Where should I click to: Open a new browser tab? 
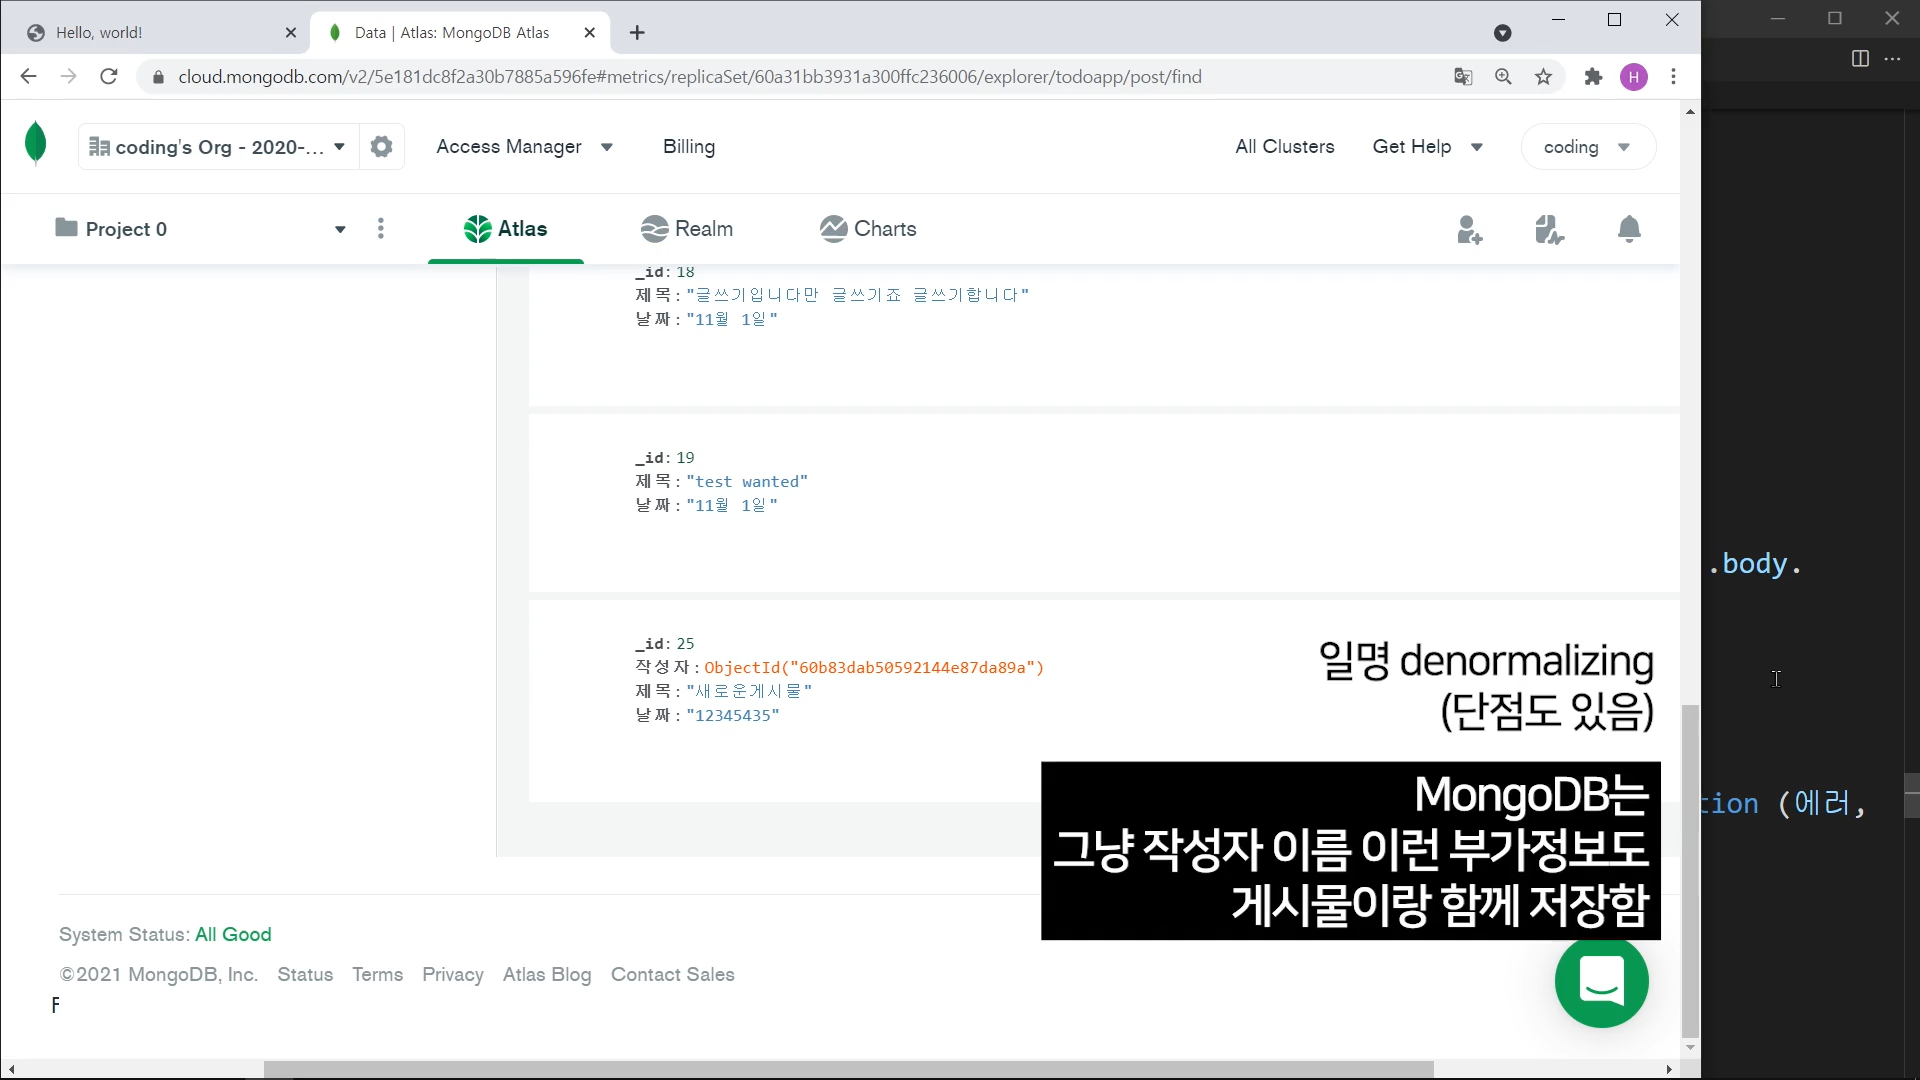point(637,33)
